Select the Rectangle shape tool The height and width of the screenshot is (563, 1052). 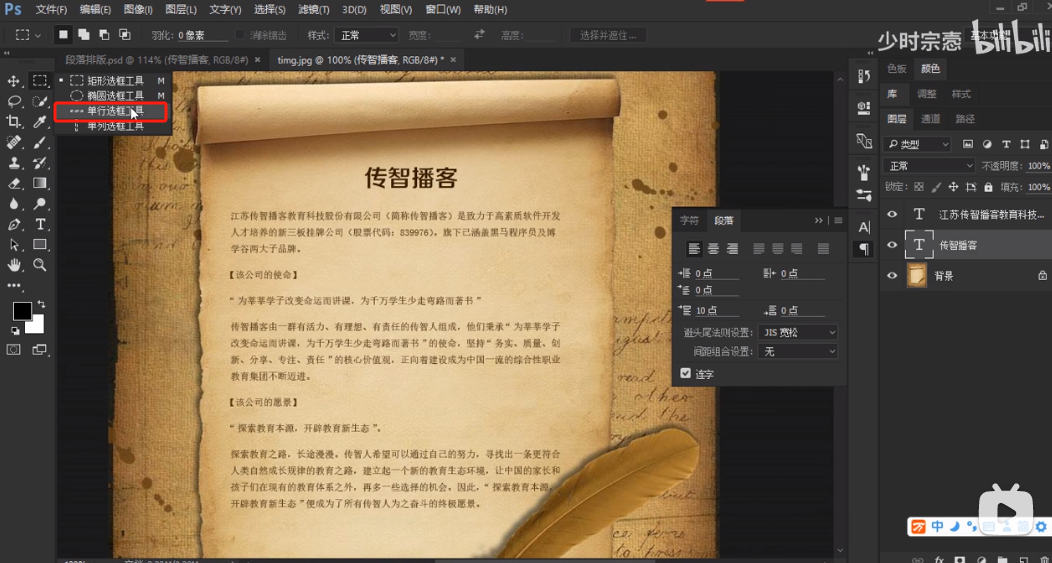pos(40,244)
